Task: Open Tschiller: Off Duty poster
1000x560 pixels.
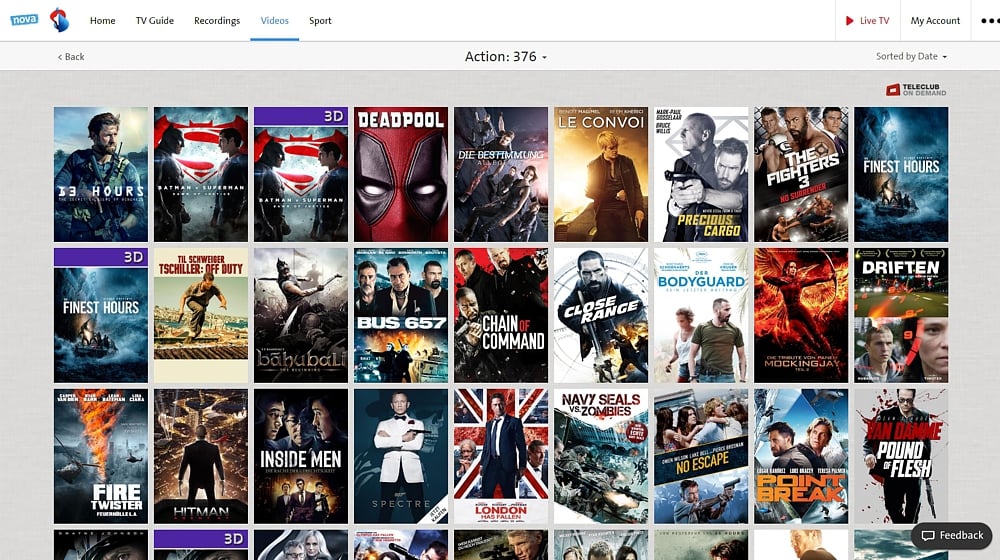Action: tap(201, 315)
